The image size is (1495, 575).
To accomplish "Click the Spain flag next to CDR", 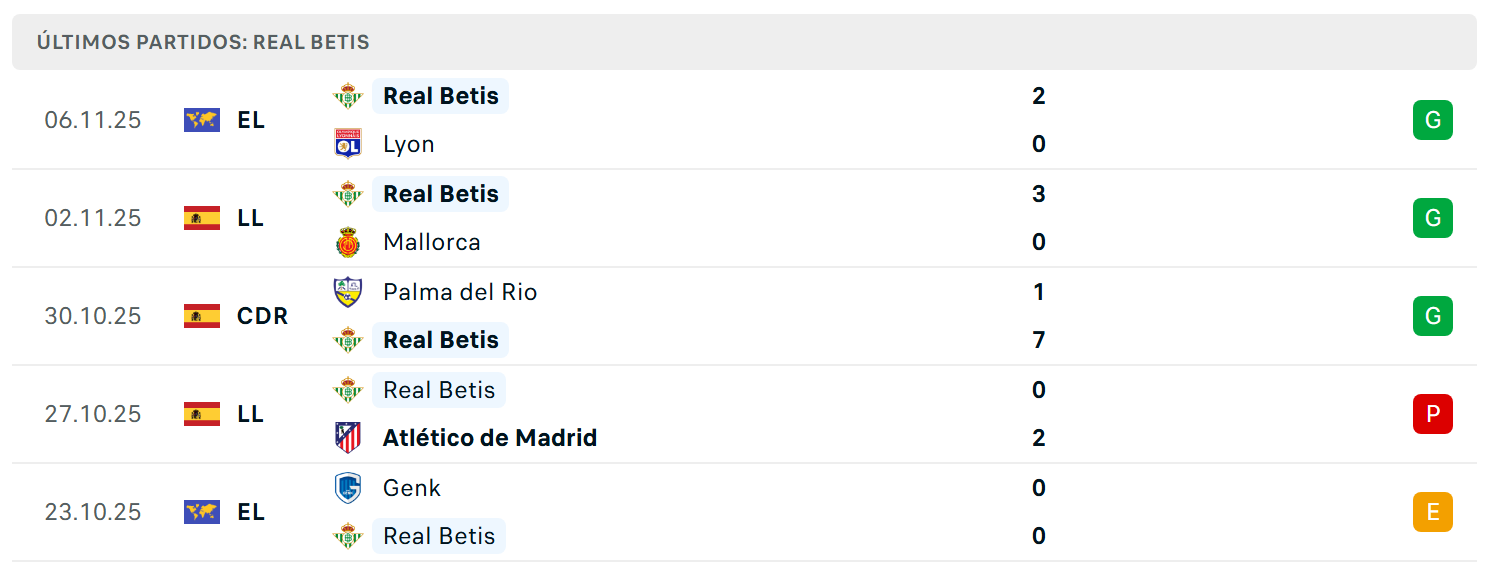I will point(202,316).
